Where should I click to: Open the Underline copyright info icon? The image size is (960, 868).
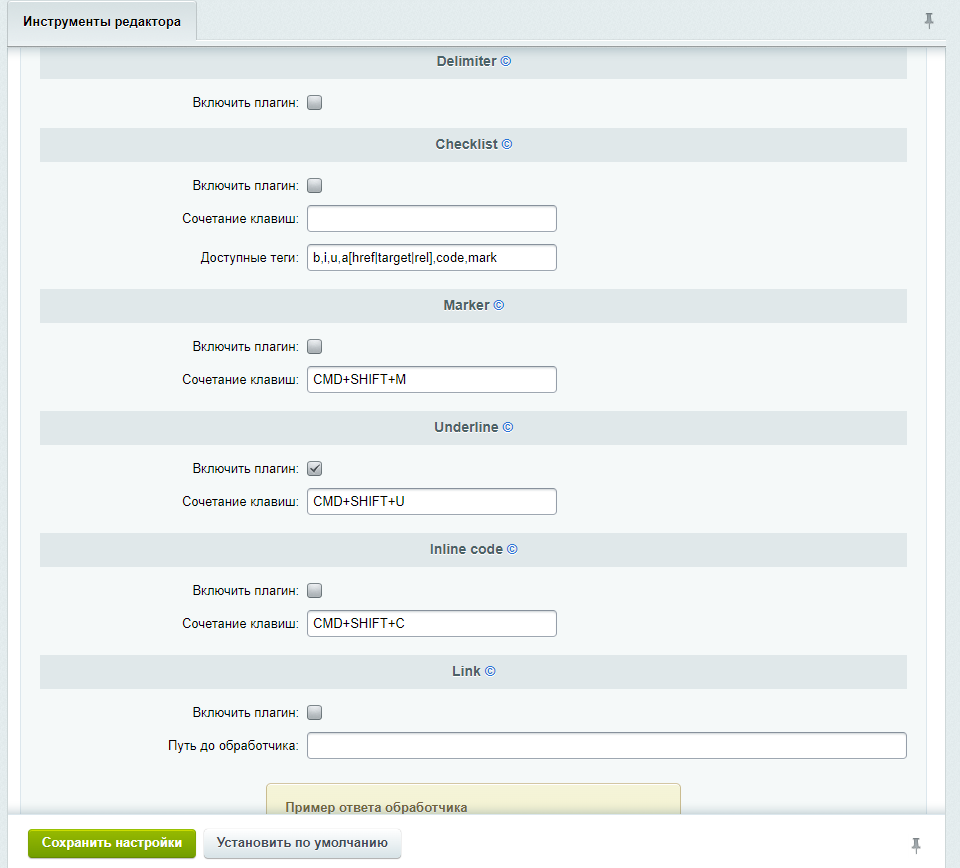tap(508, 427)
